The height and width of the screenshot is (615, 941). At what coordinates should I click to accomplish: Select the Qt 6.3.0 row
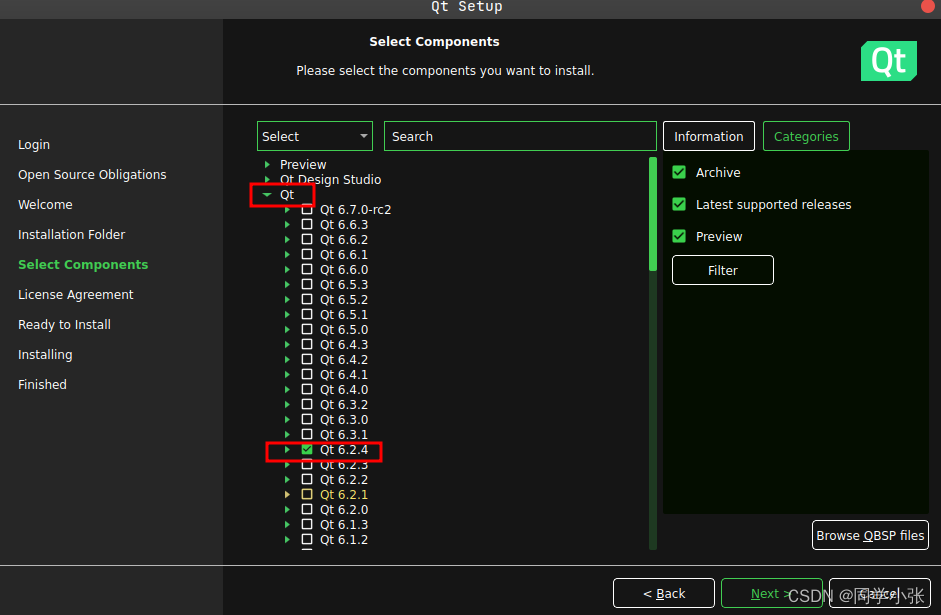pyautogui.click(x=344, y=419)
